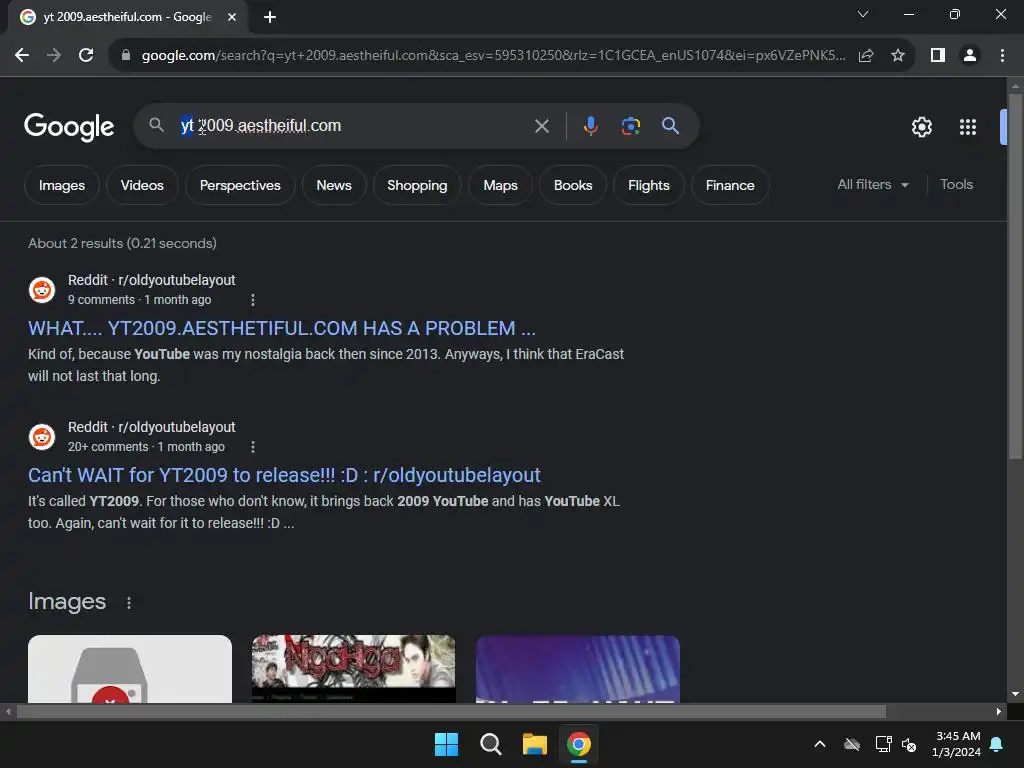Screen dimensions: 1024x768
Task: Submit search with blue magnifier icon
Action: (671, 126)
